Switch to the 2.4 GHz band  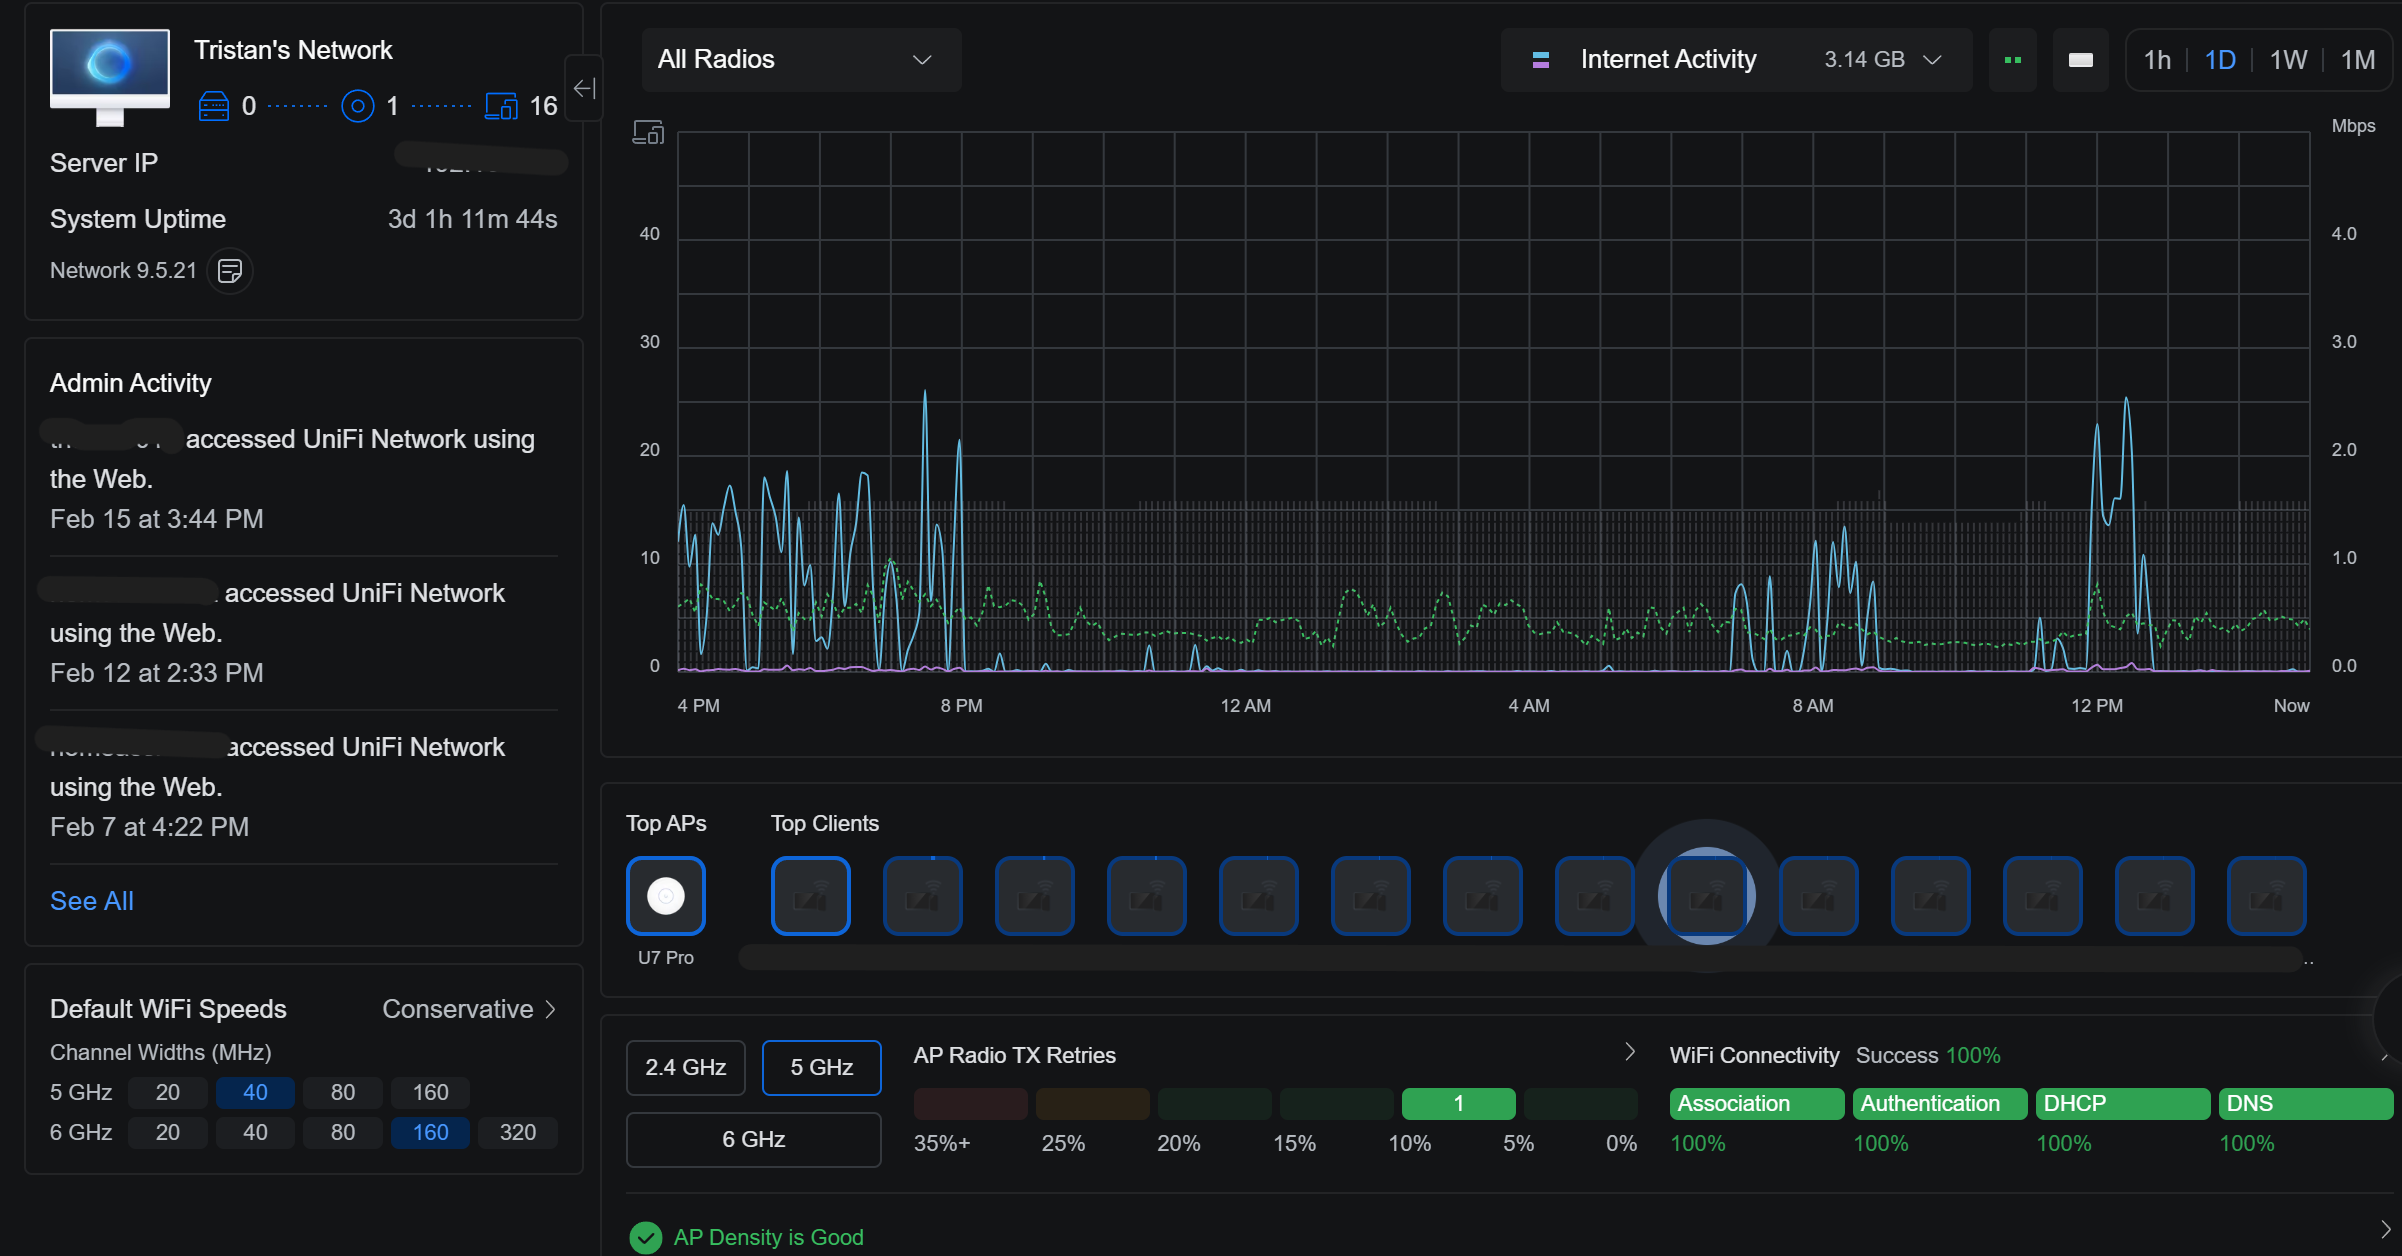click(684, 1067)
